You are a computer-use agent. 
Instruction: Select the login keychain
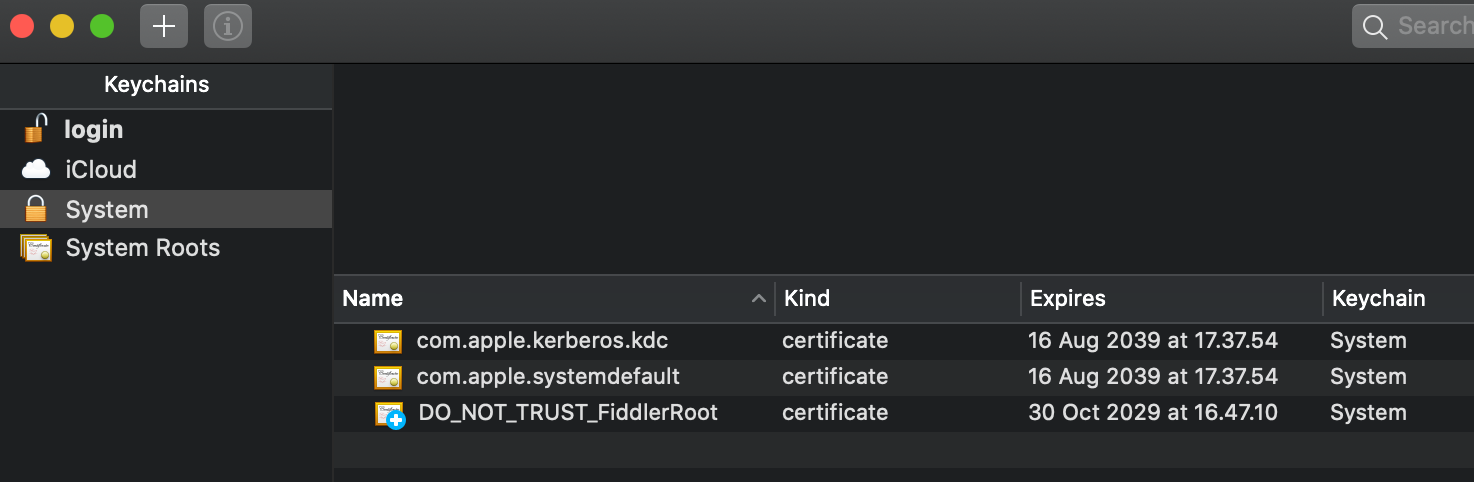click(x=94, y=130)
